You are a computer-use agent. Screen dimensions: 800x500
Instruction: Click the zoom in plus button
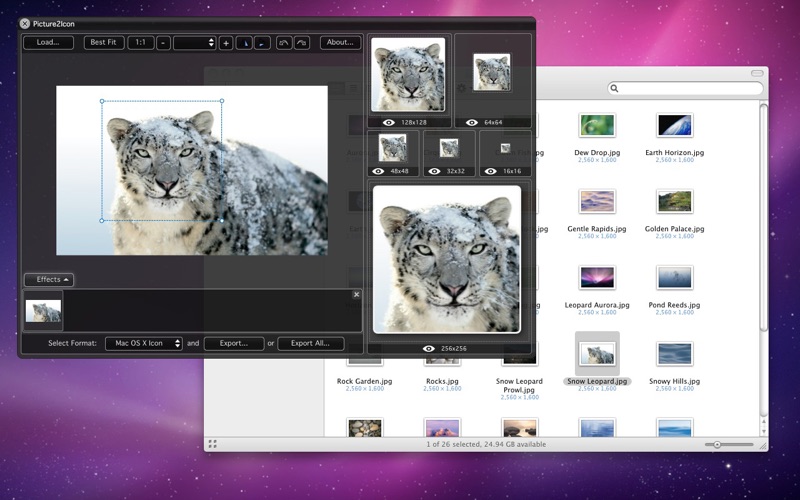click(226, 43)
